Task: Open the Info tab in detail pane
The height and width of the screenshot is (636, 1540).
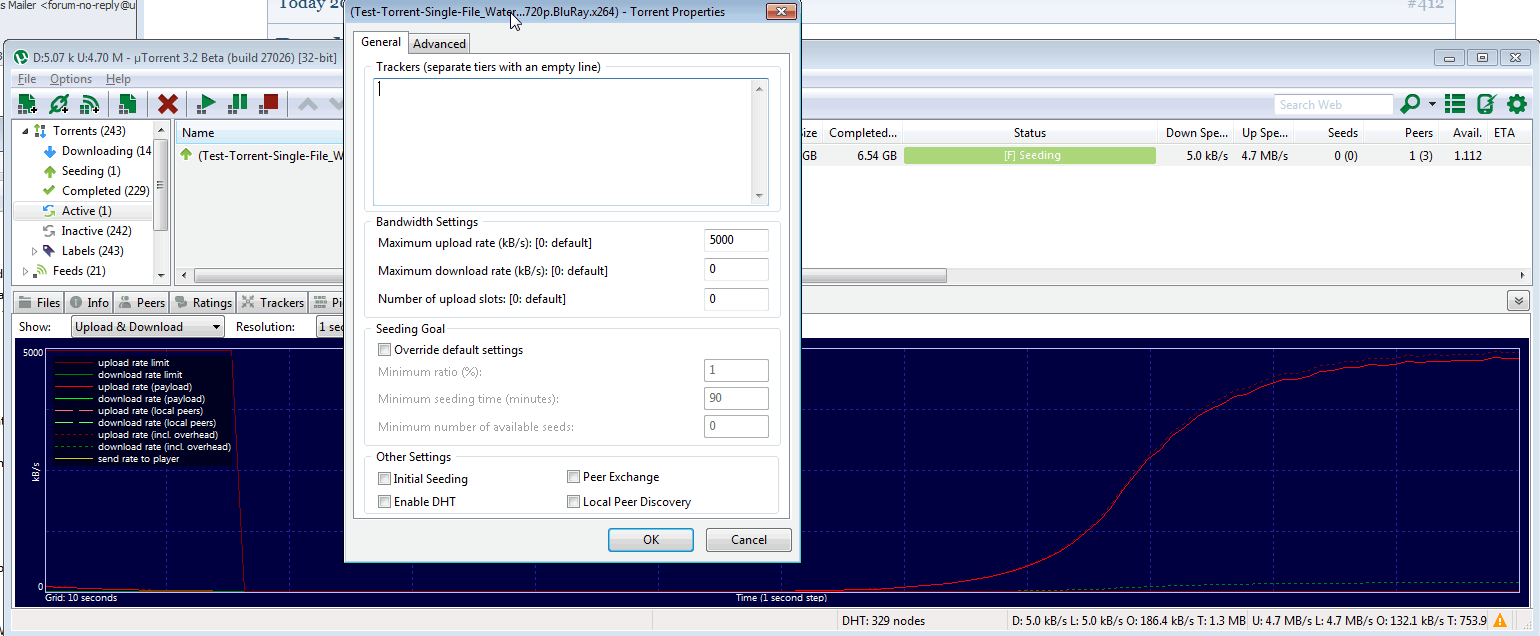Action: coord(89,302)
